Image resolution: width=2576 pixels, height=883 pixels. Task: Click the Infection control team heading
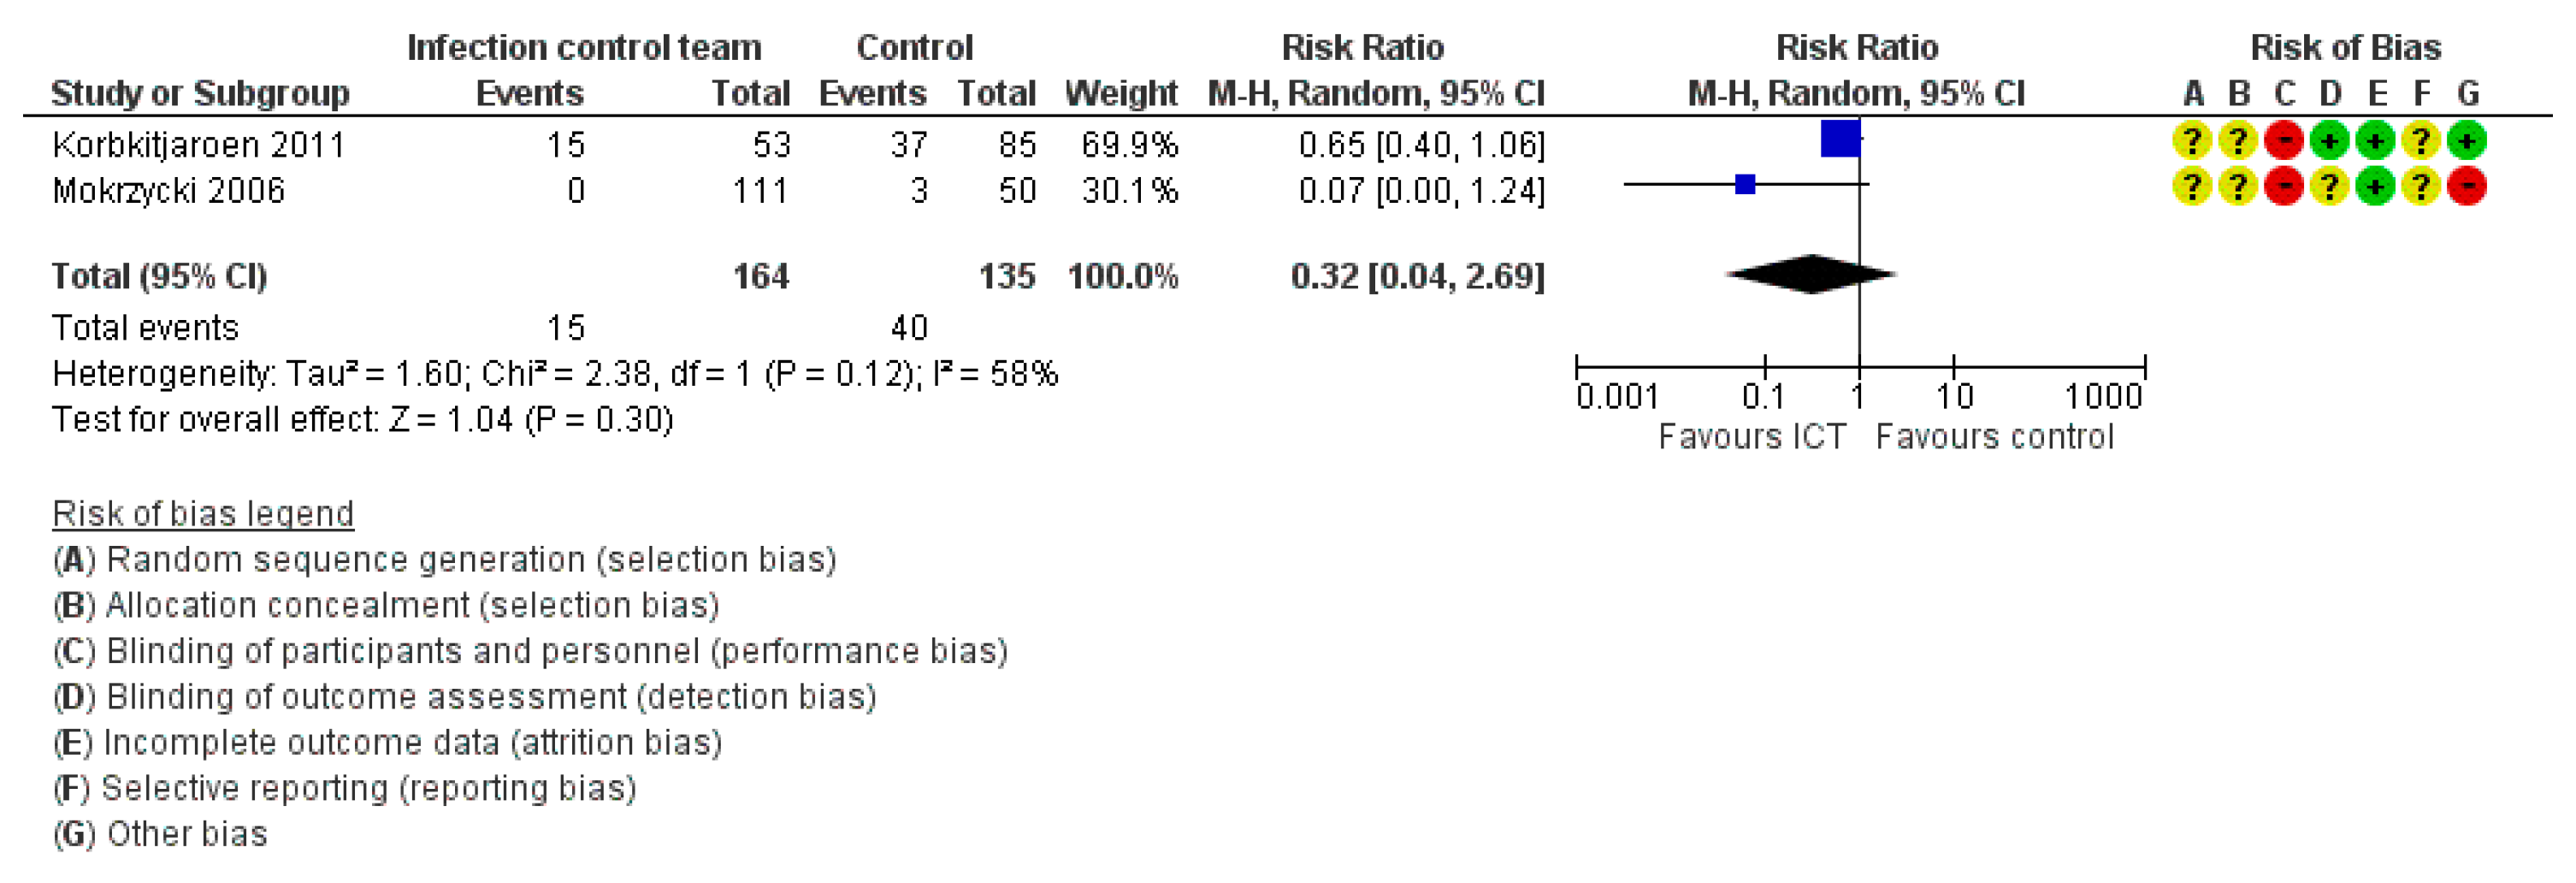point(584,47)
